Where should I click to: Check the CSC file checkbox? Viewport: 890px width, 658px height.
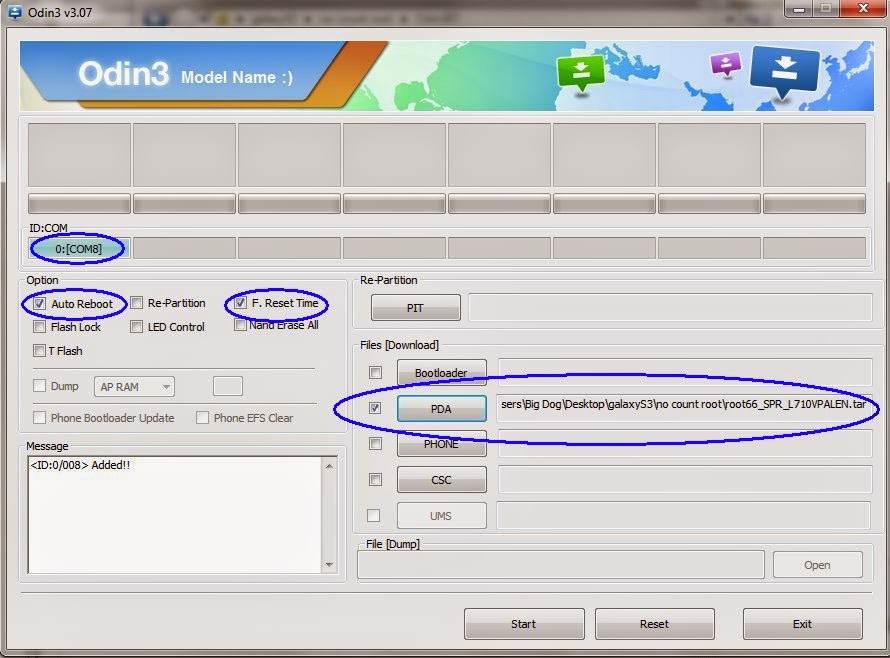375,480
